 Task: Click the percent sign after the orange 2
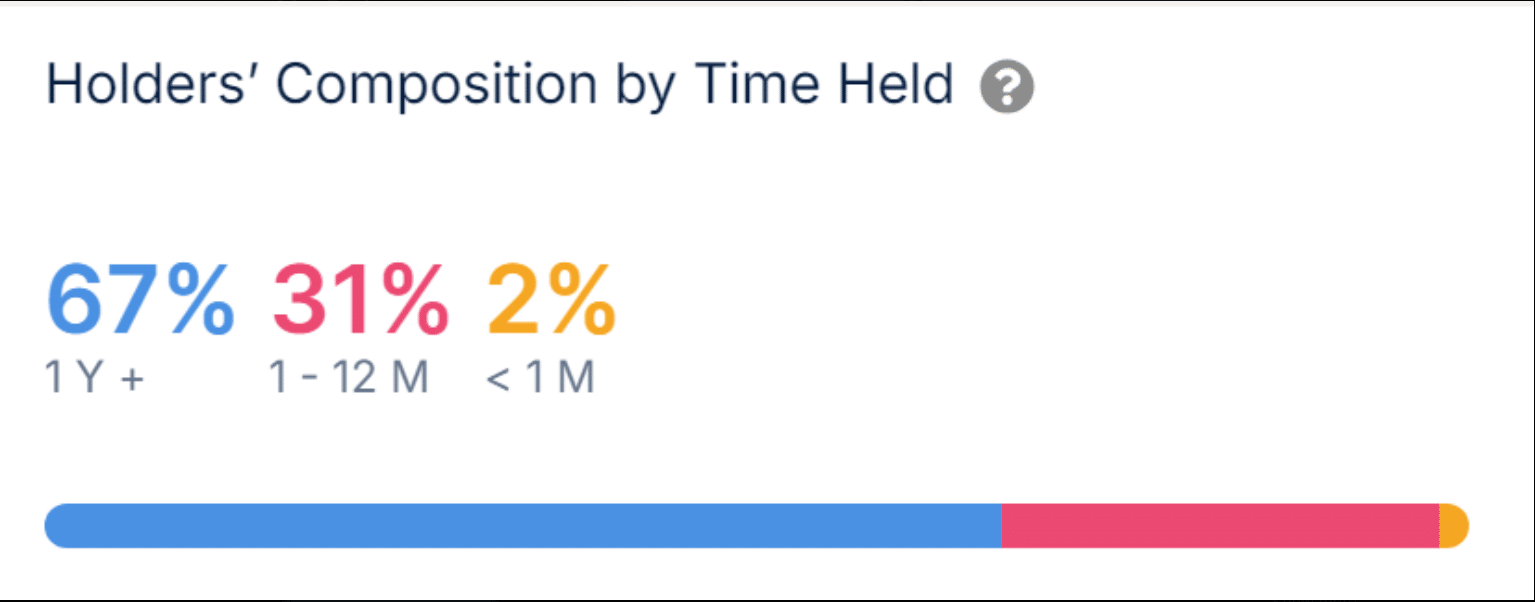(582, 302)
